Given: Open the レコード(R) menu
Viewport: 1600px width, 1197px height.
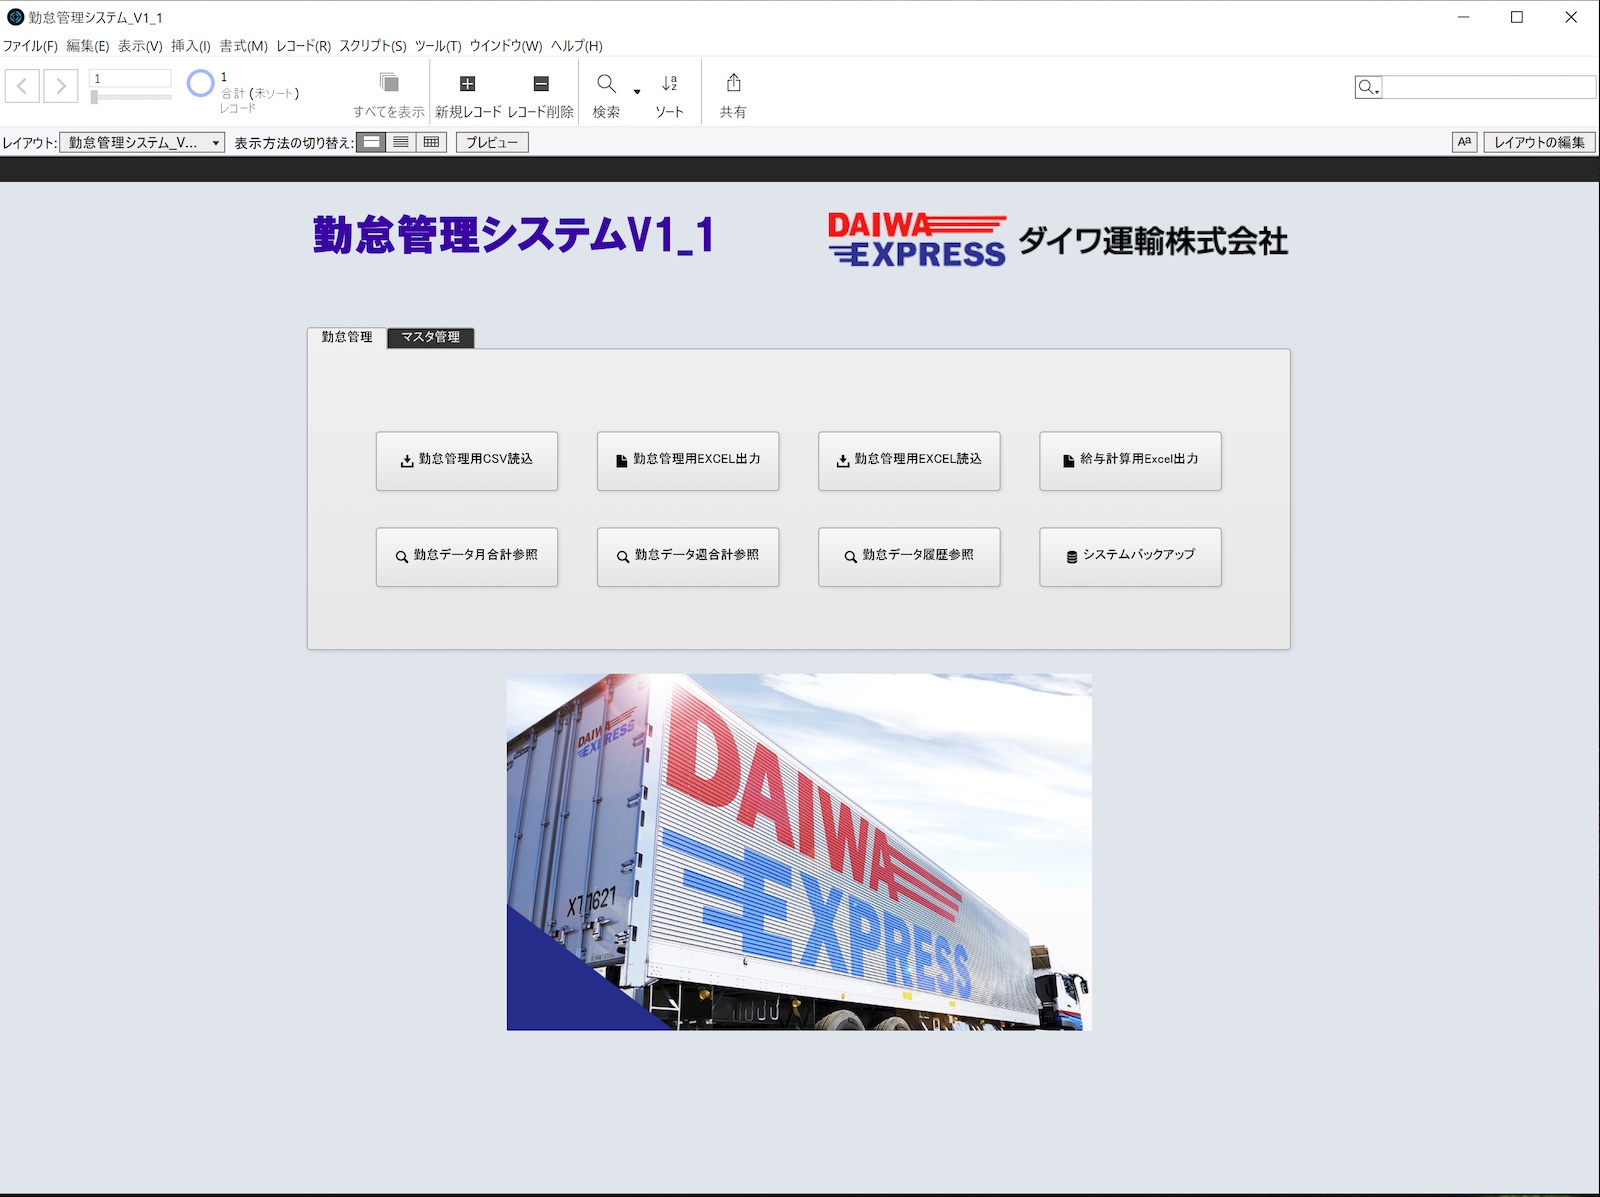Looking at the screenshot, I should [x=303, y=46].
